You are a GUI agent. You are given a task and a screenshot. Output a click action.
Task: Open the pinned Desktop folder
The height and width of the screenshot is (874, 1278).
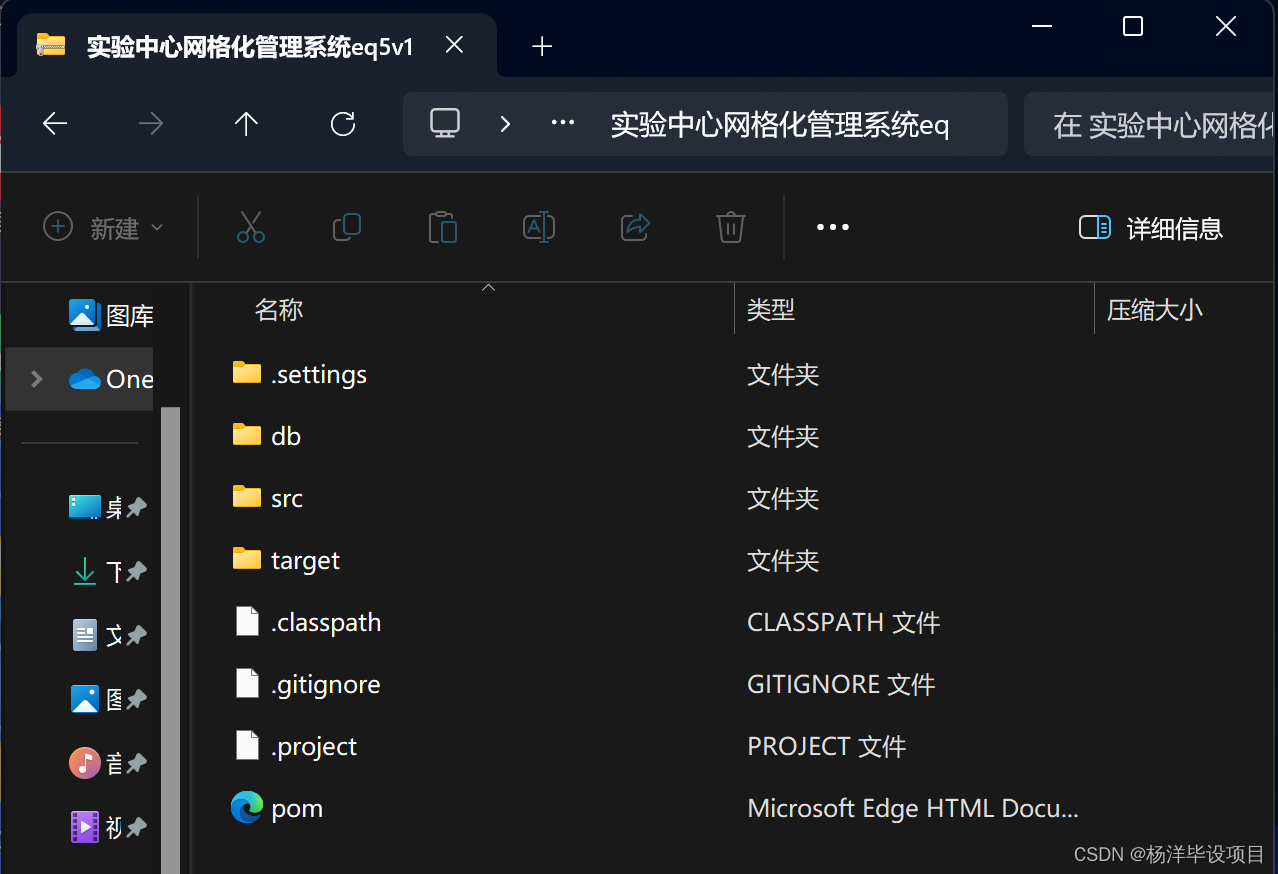pos(107,507)
